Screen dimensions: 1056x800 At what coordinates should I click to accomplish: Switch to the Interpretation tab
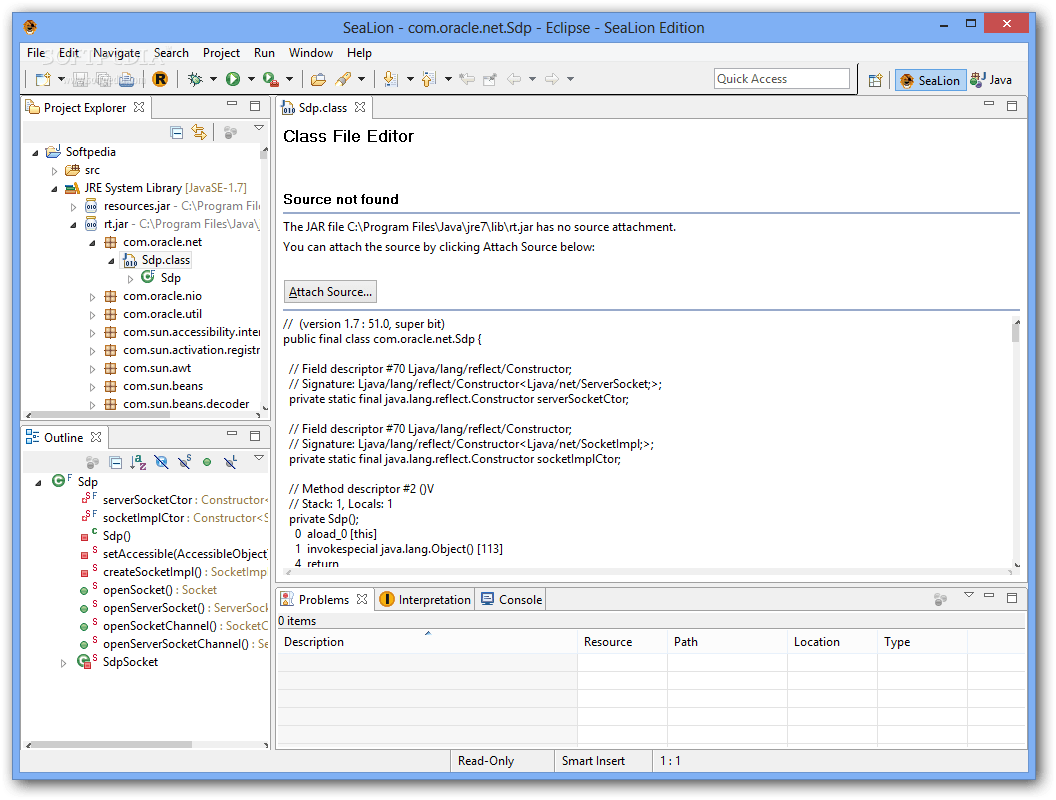(425, 599)
